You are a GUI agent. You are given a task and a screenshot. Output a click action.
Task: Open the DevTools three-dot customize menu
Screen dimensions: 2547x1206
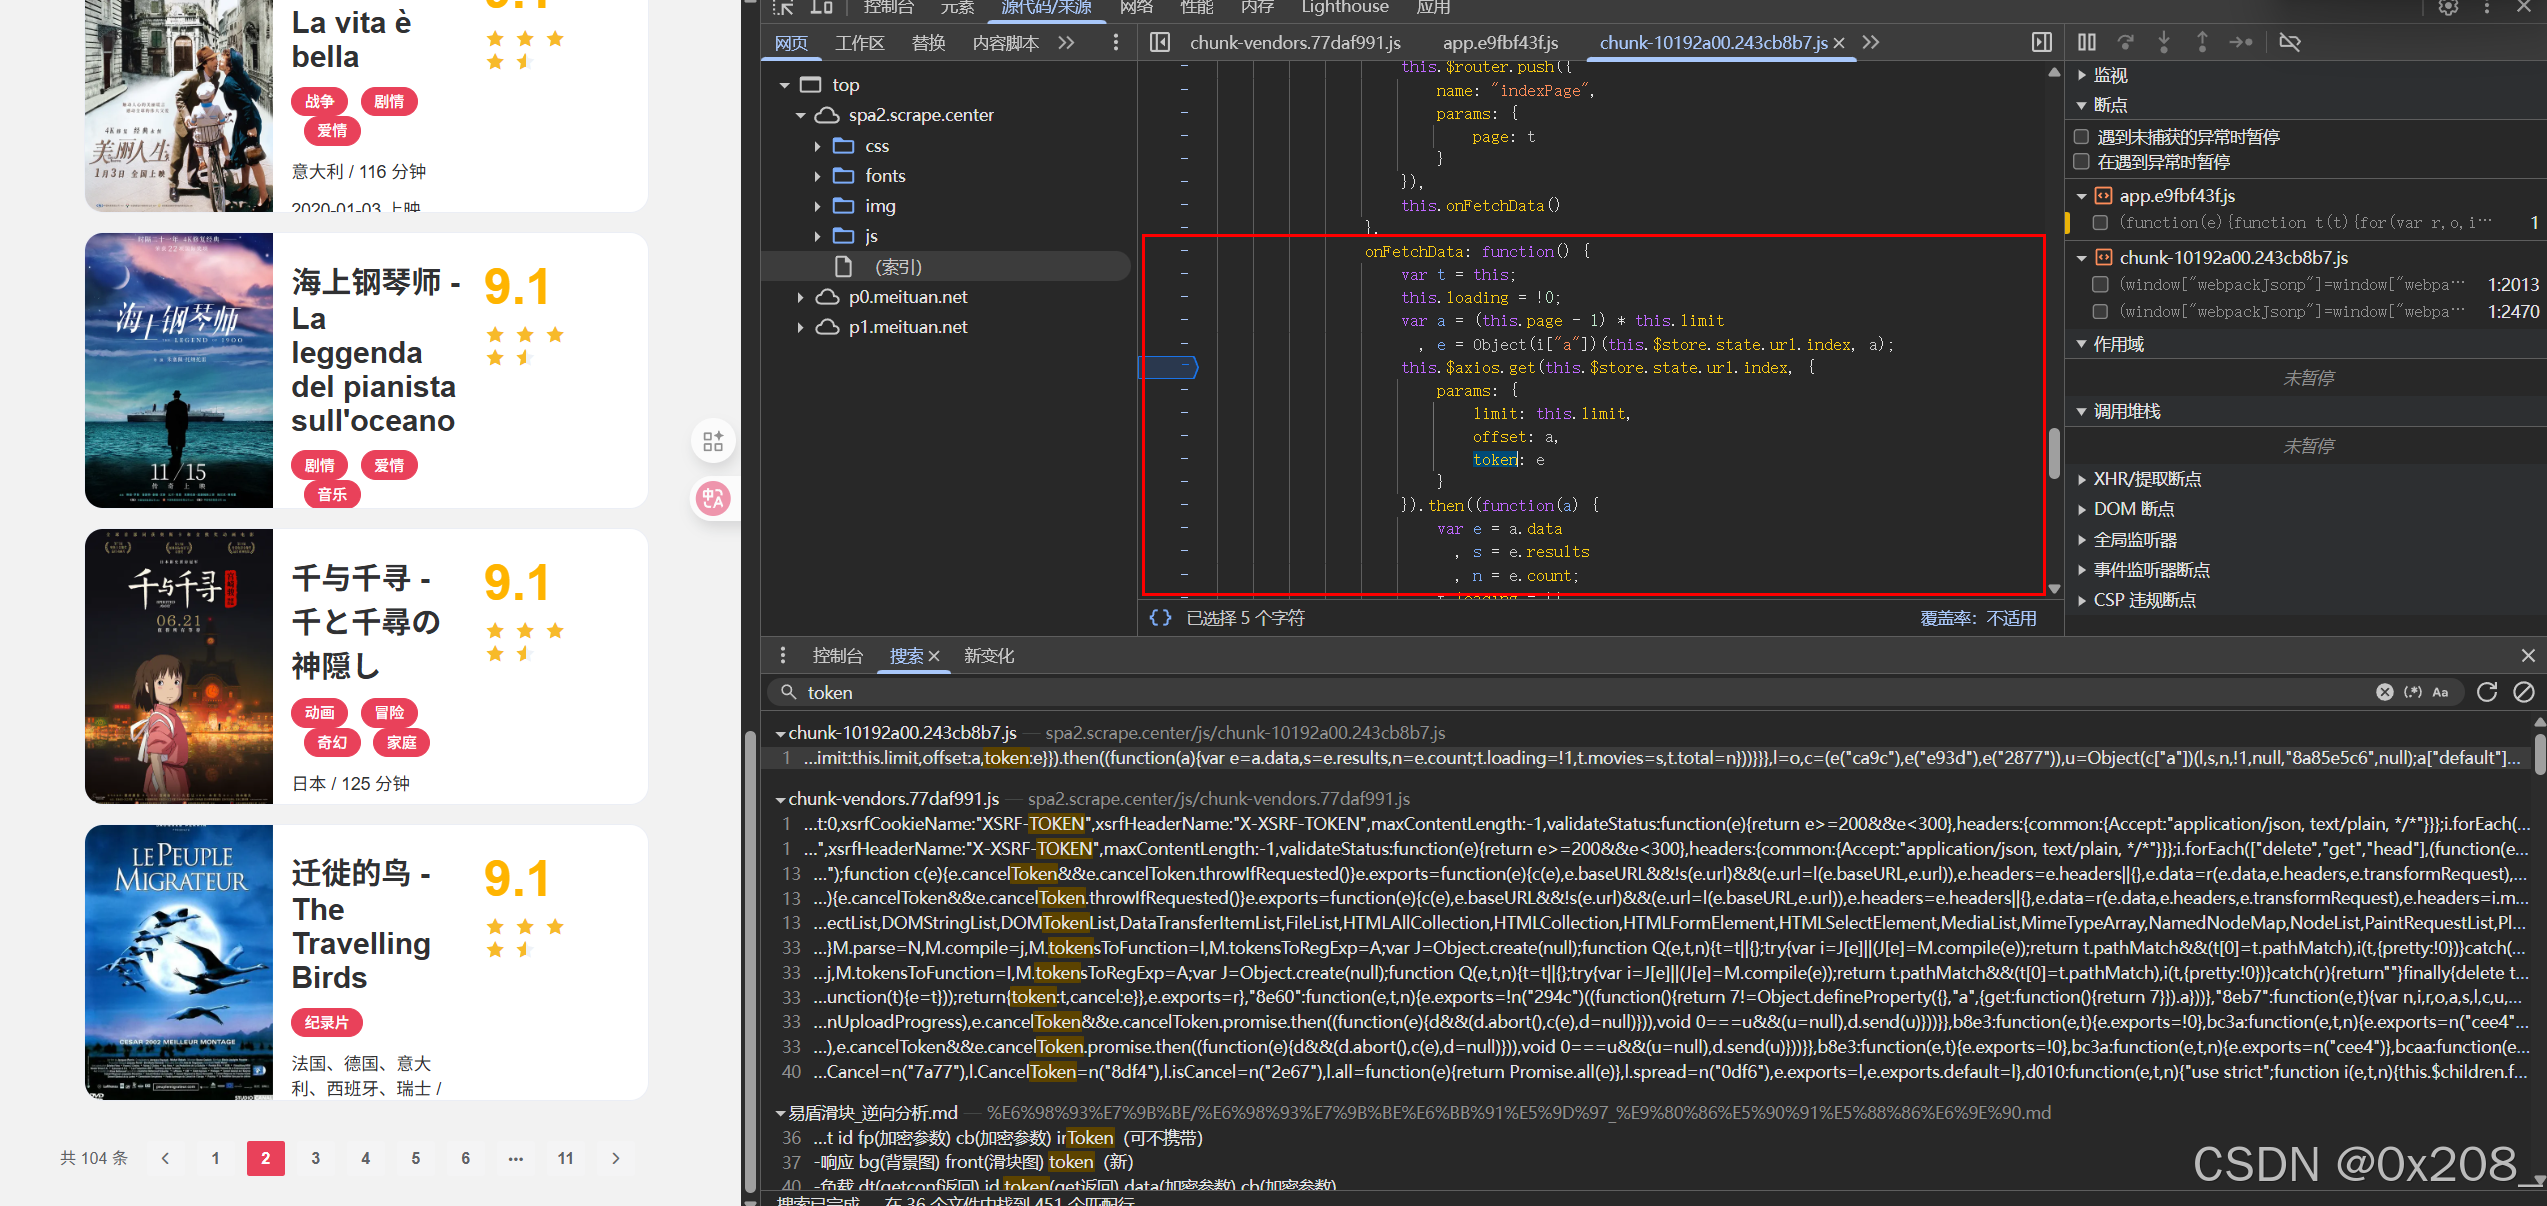pos(2487,8)
